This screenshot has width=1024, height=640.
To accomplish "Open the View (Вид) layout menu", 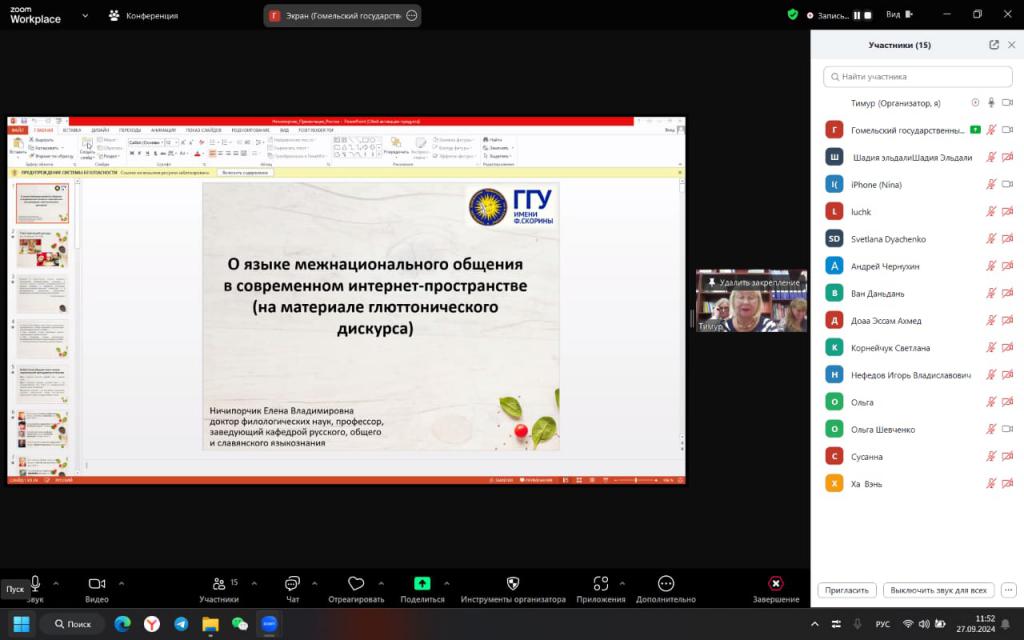I will tap(898, 15).
